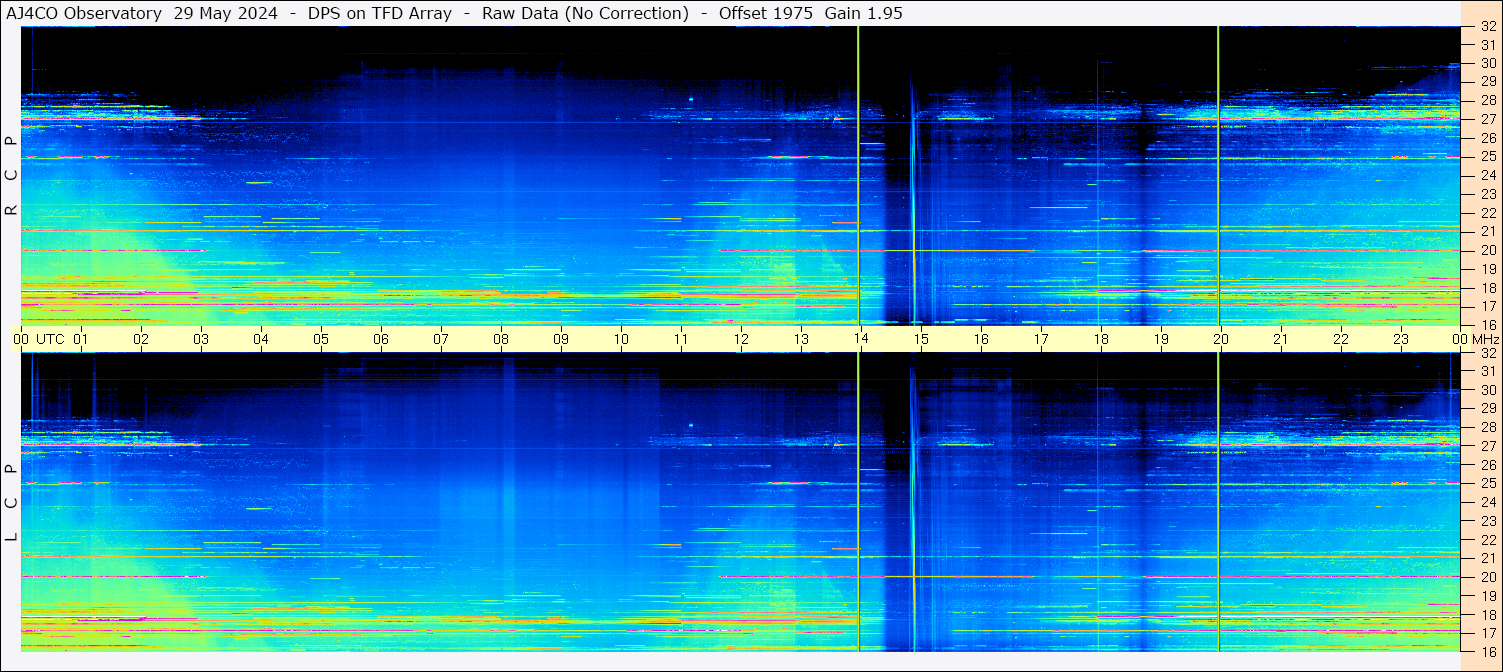Click the 17 MHz label on the LCP frequency scale

pyautogui.click(x=1487, y=632)
